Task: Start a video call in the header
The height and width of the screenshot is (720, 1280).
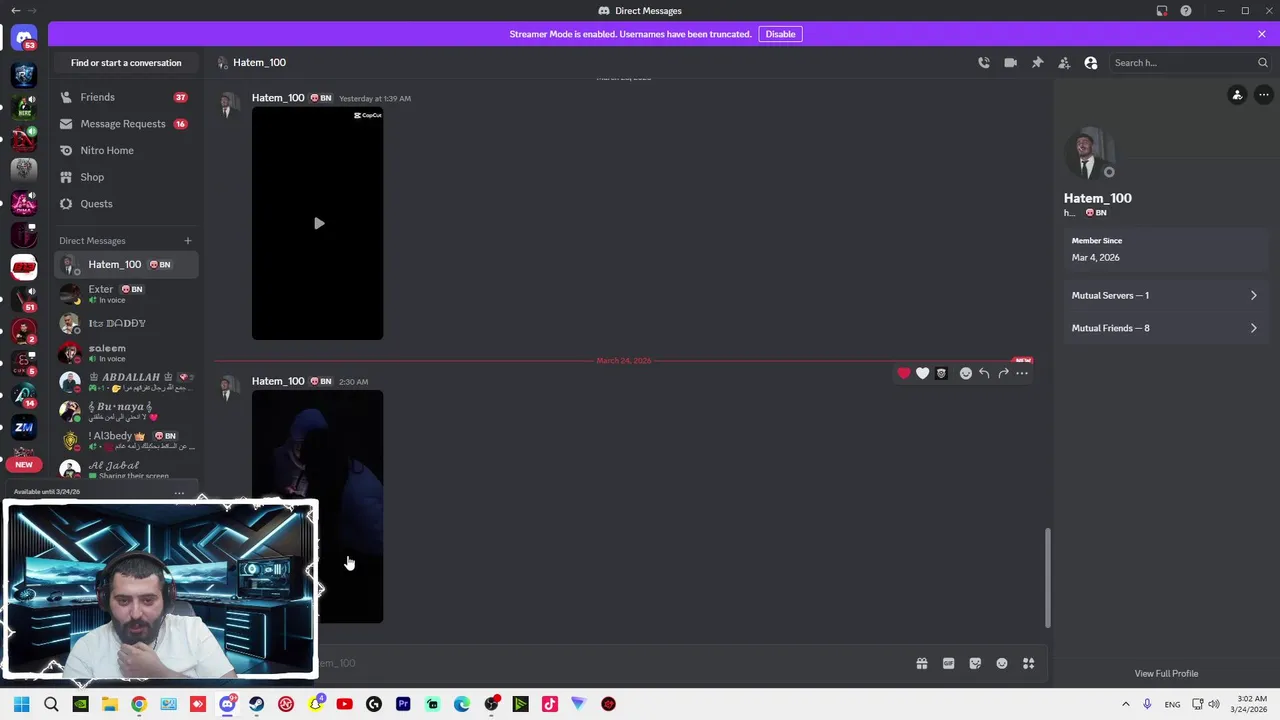Action: point(1010,63)
